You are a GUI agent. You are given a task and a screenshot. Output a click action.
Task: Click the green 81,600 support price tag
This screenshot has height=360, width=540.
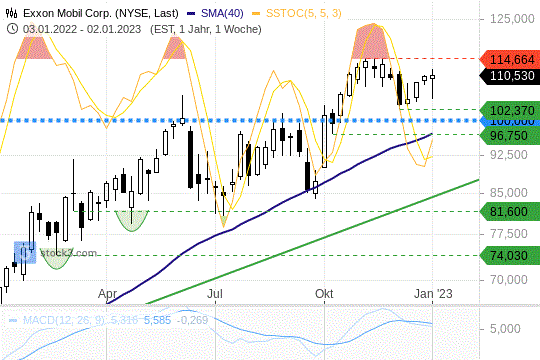[x=509, y=211]
